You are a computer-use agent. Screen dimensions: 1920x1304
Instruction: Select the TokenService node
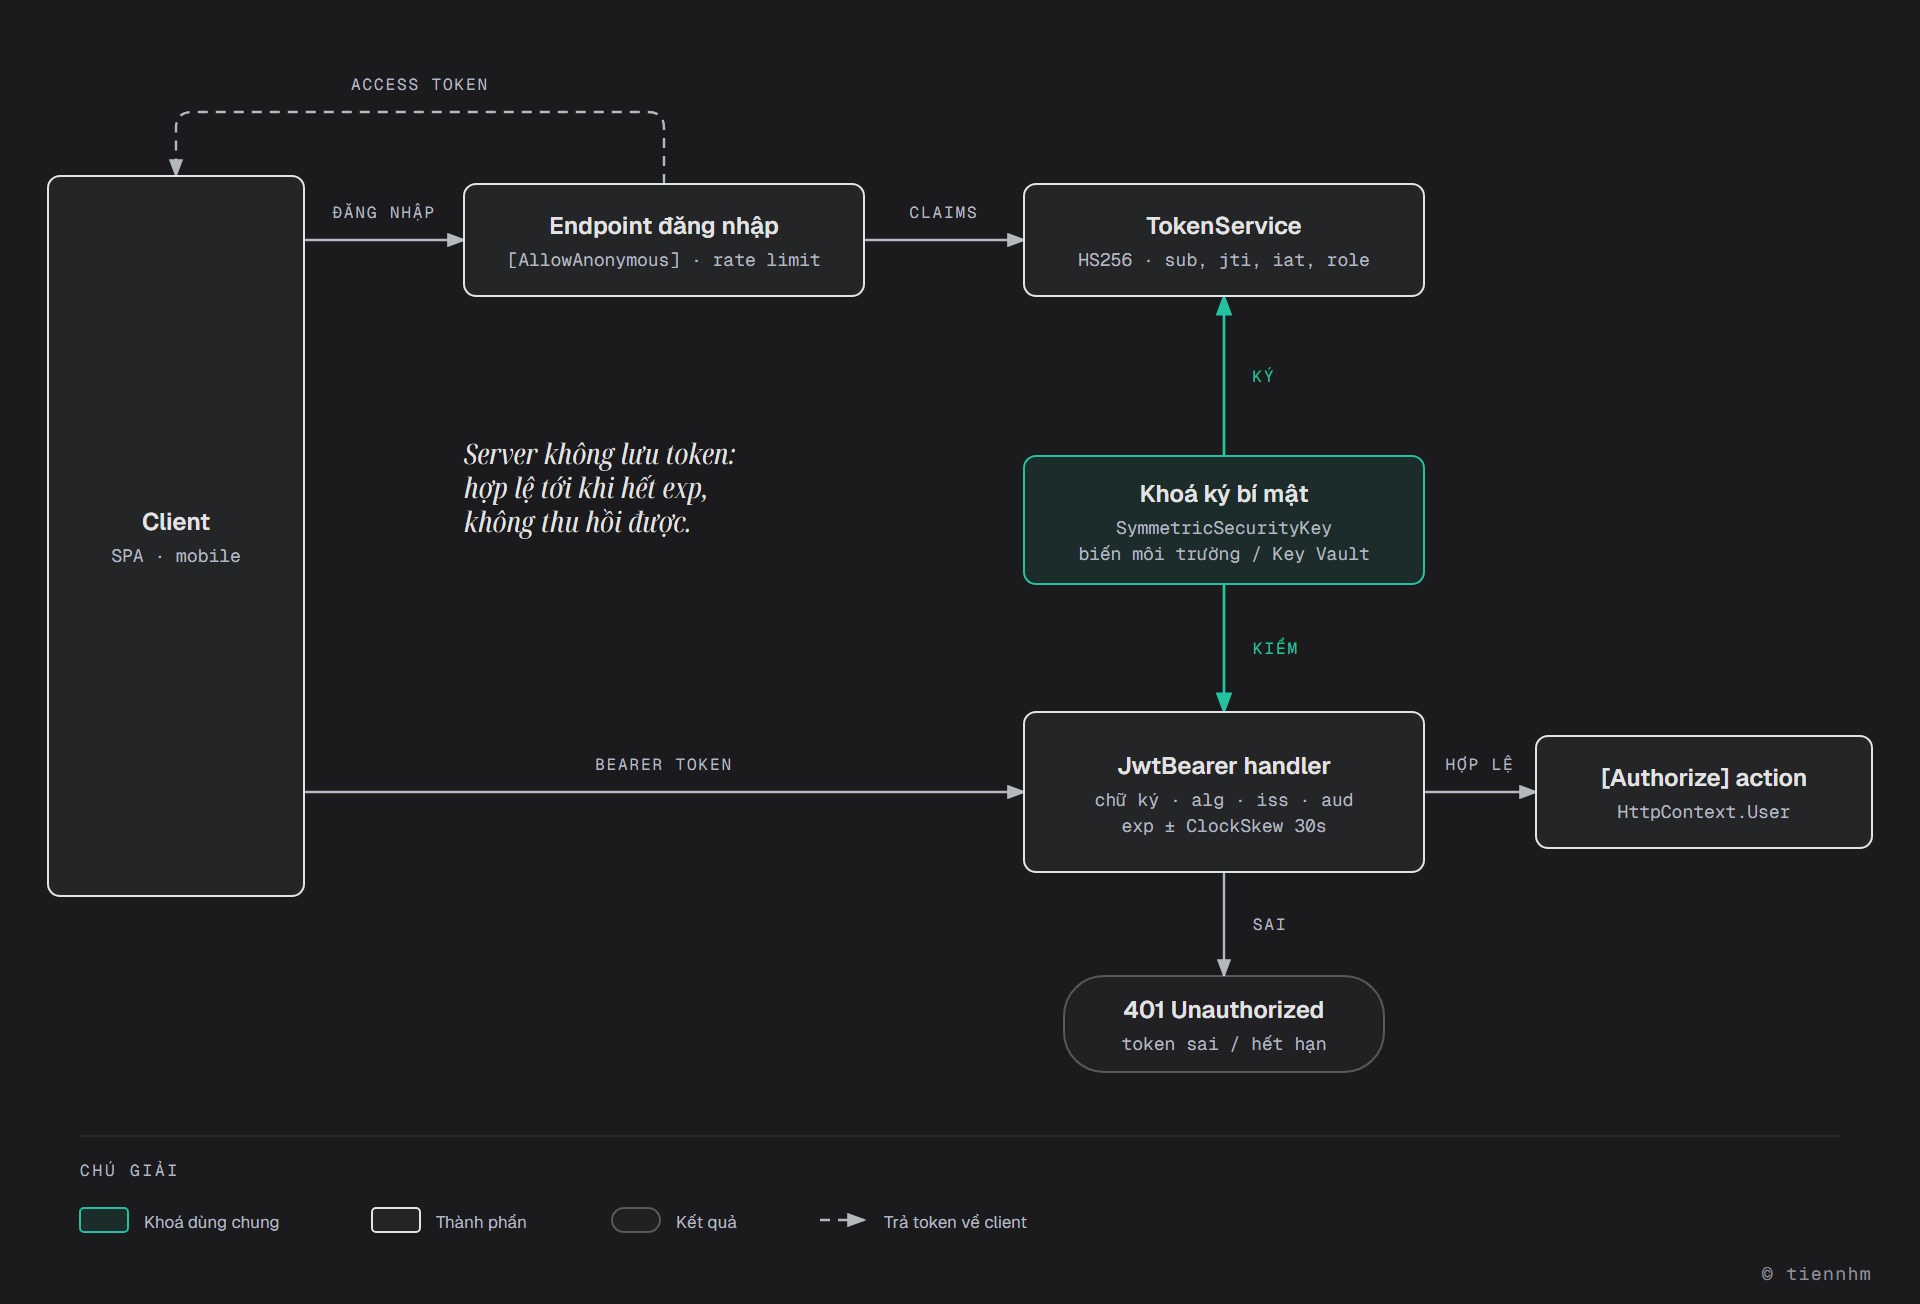tap(1224, 240)
